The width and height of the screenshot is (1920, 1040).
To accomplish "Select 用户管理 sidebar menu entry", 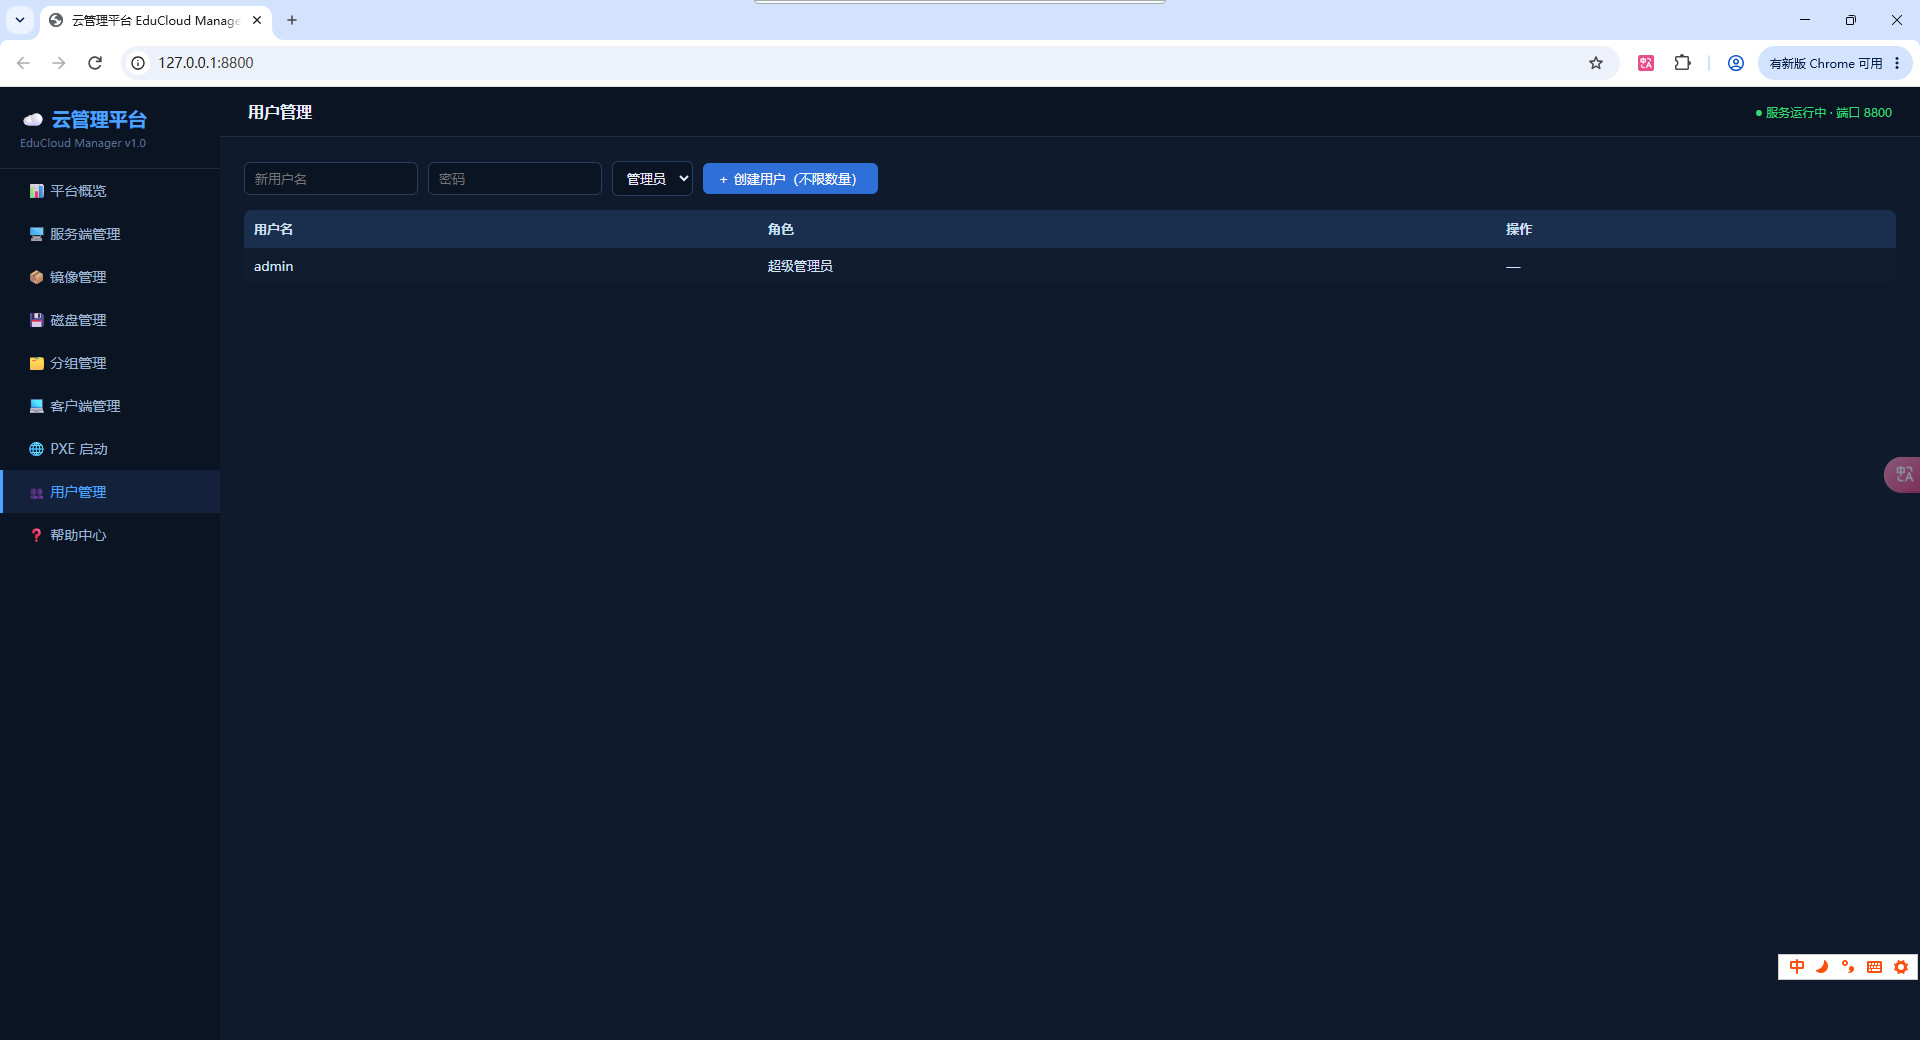I will click(110, 492).
